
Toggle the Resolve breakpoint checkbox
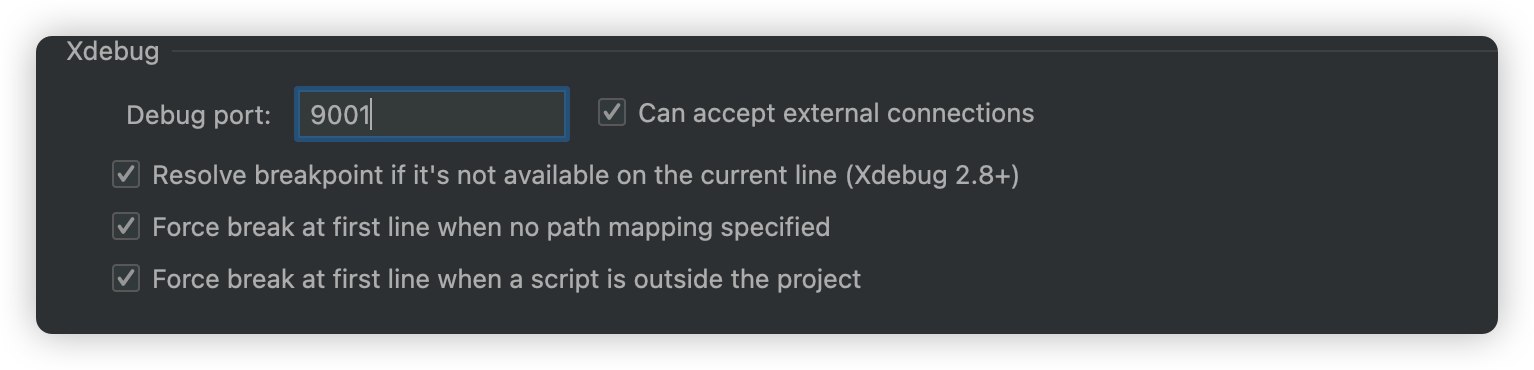coord(125,175)
